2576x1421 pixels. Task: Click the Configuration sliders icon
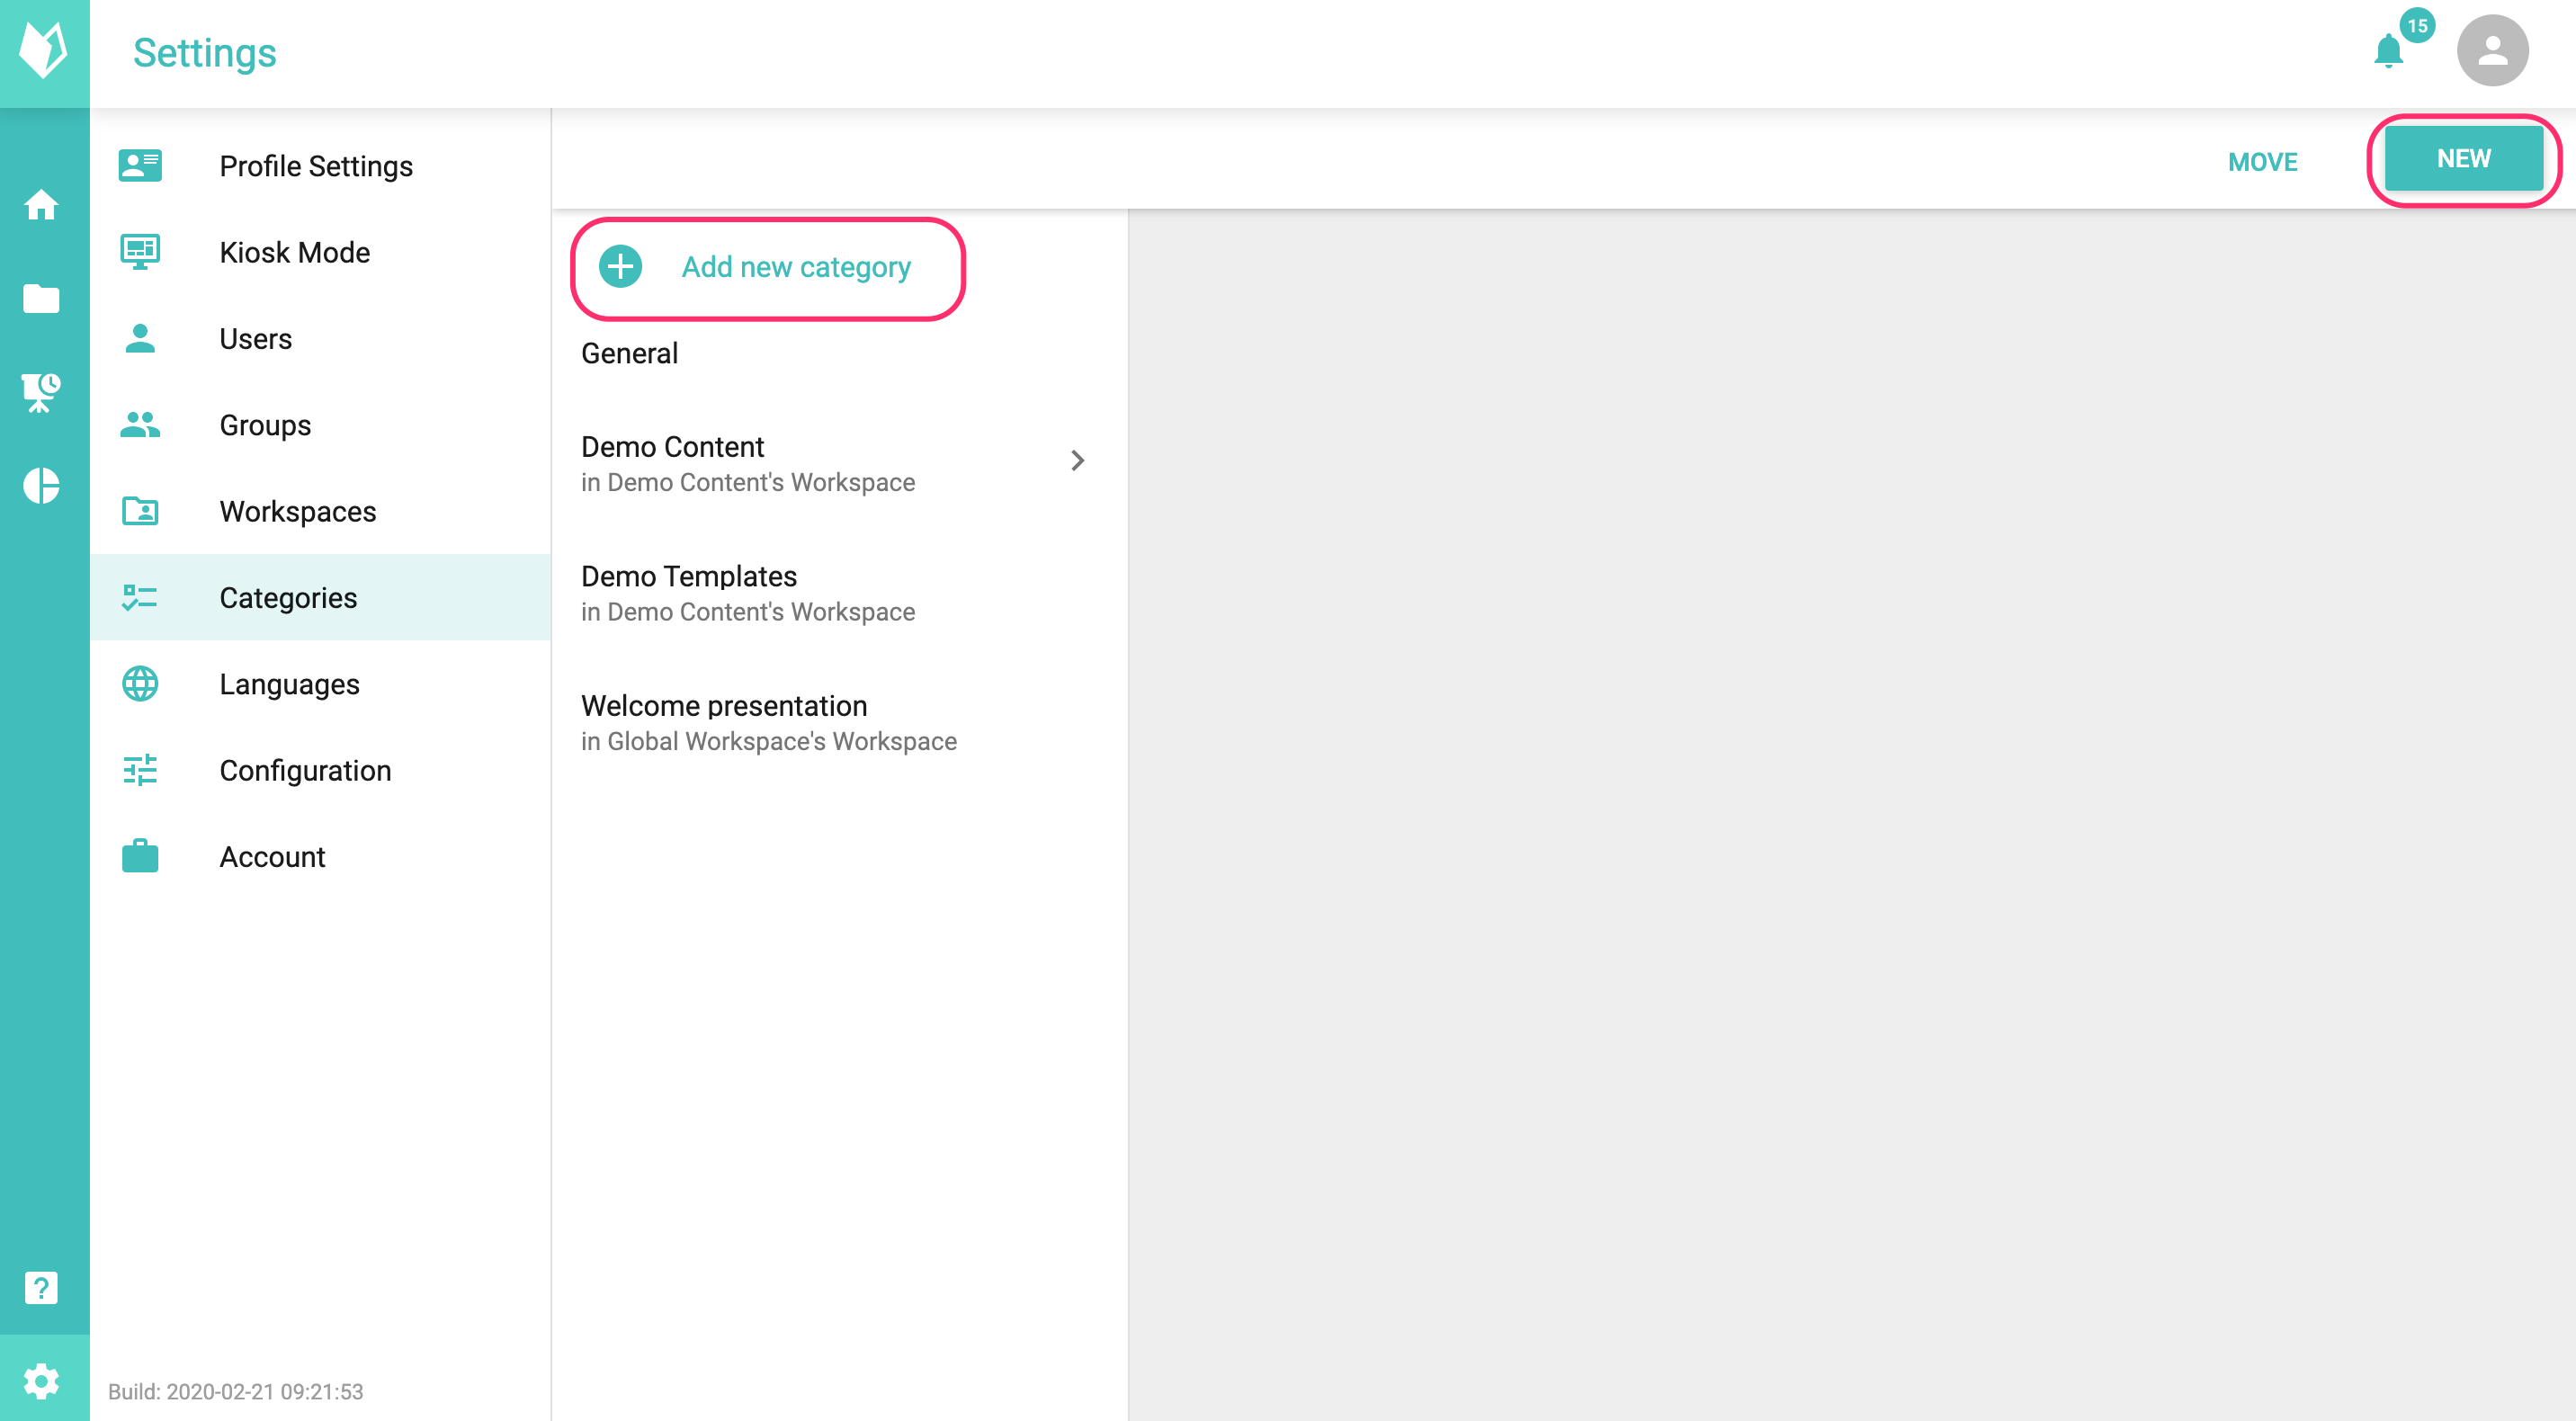click(x=140, y=770)
